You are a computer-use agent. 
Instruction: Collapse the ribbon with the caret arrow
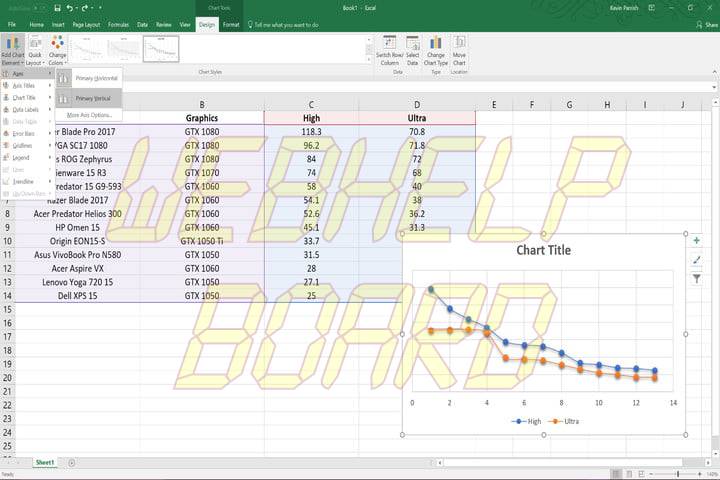pos(714,72)
